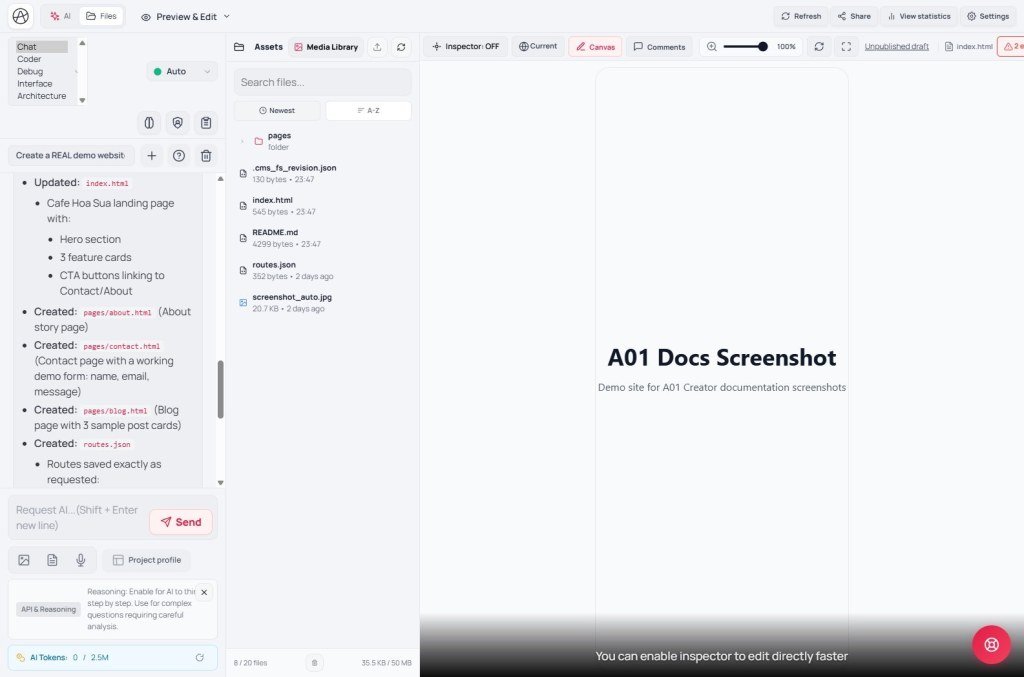Focus the Search files field
Image resolution: width=1024 pixels, height=677 pixels.
click(x=323, y=82)
